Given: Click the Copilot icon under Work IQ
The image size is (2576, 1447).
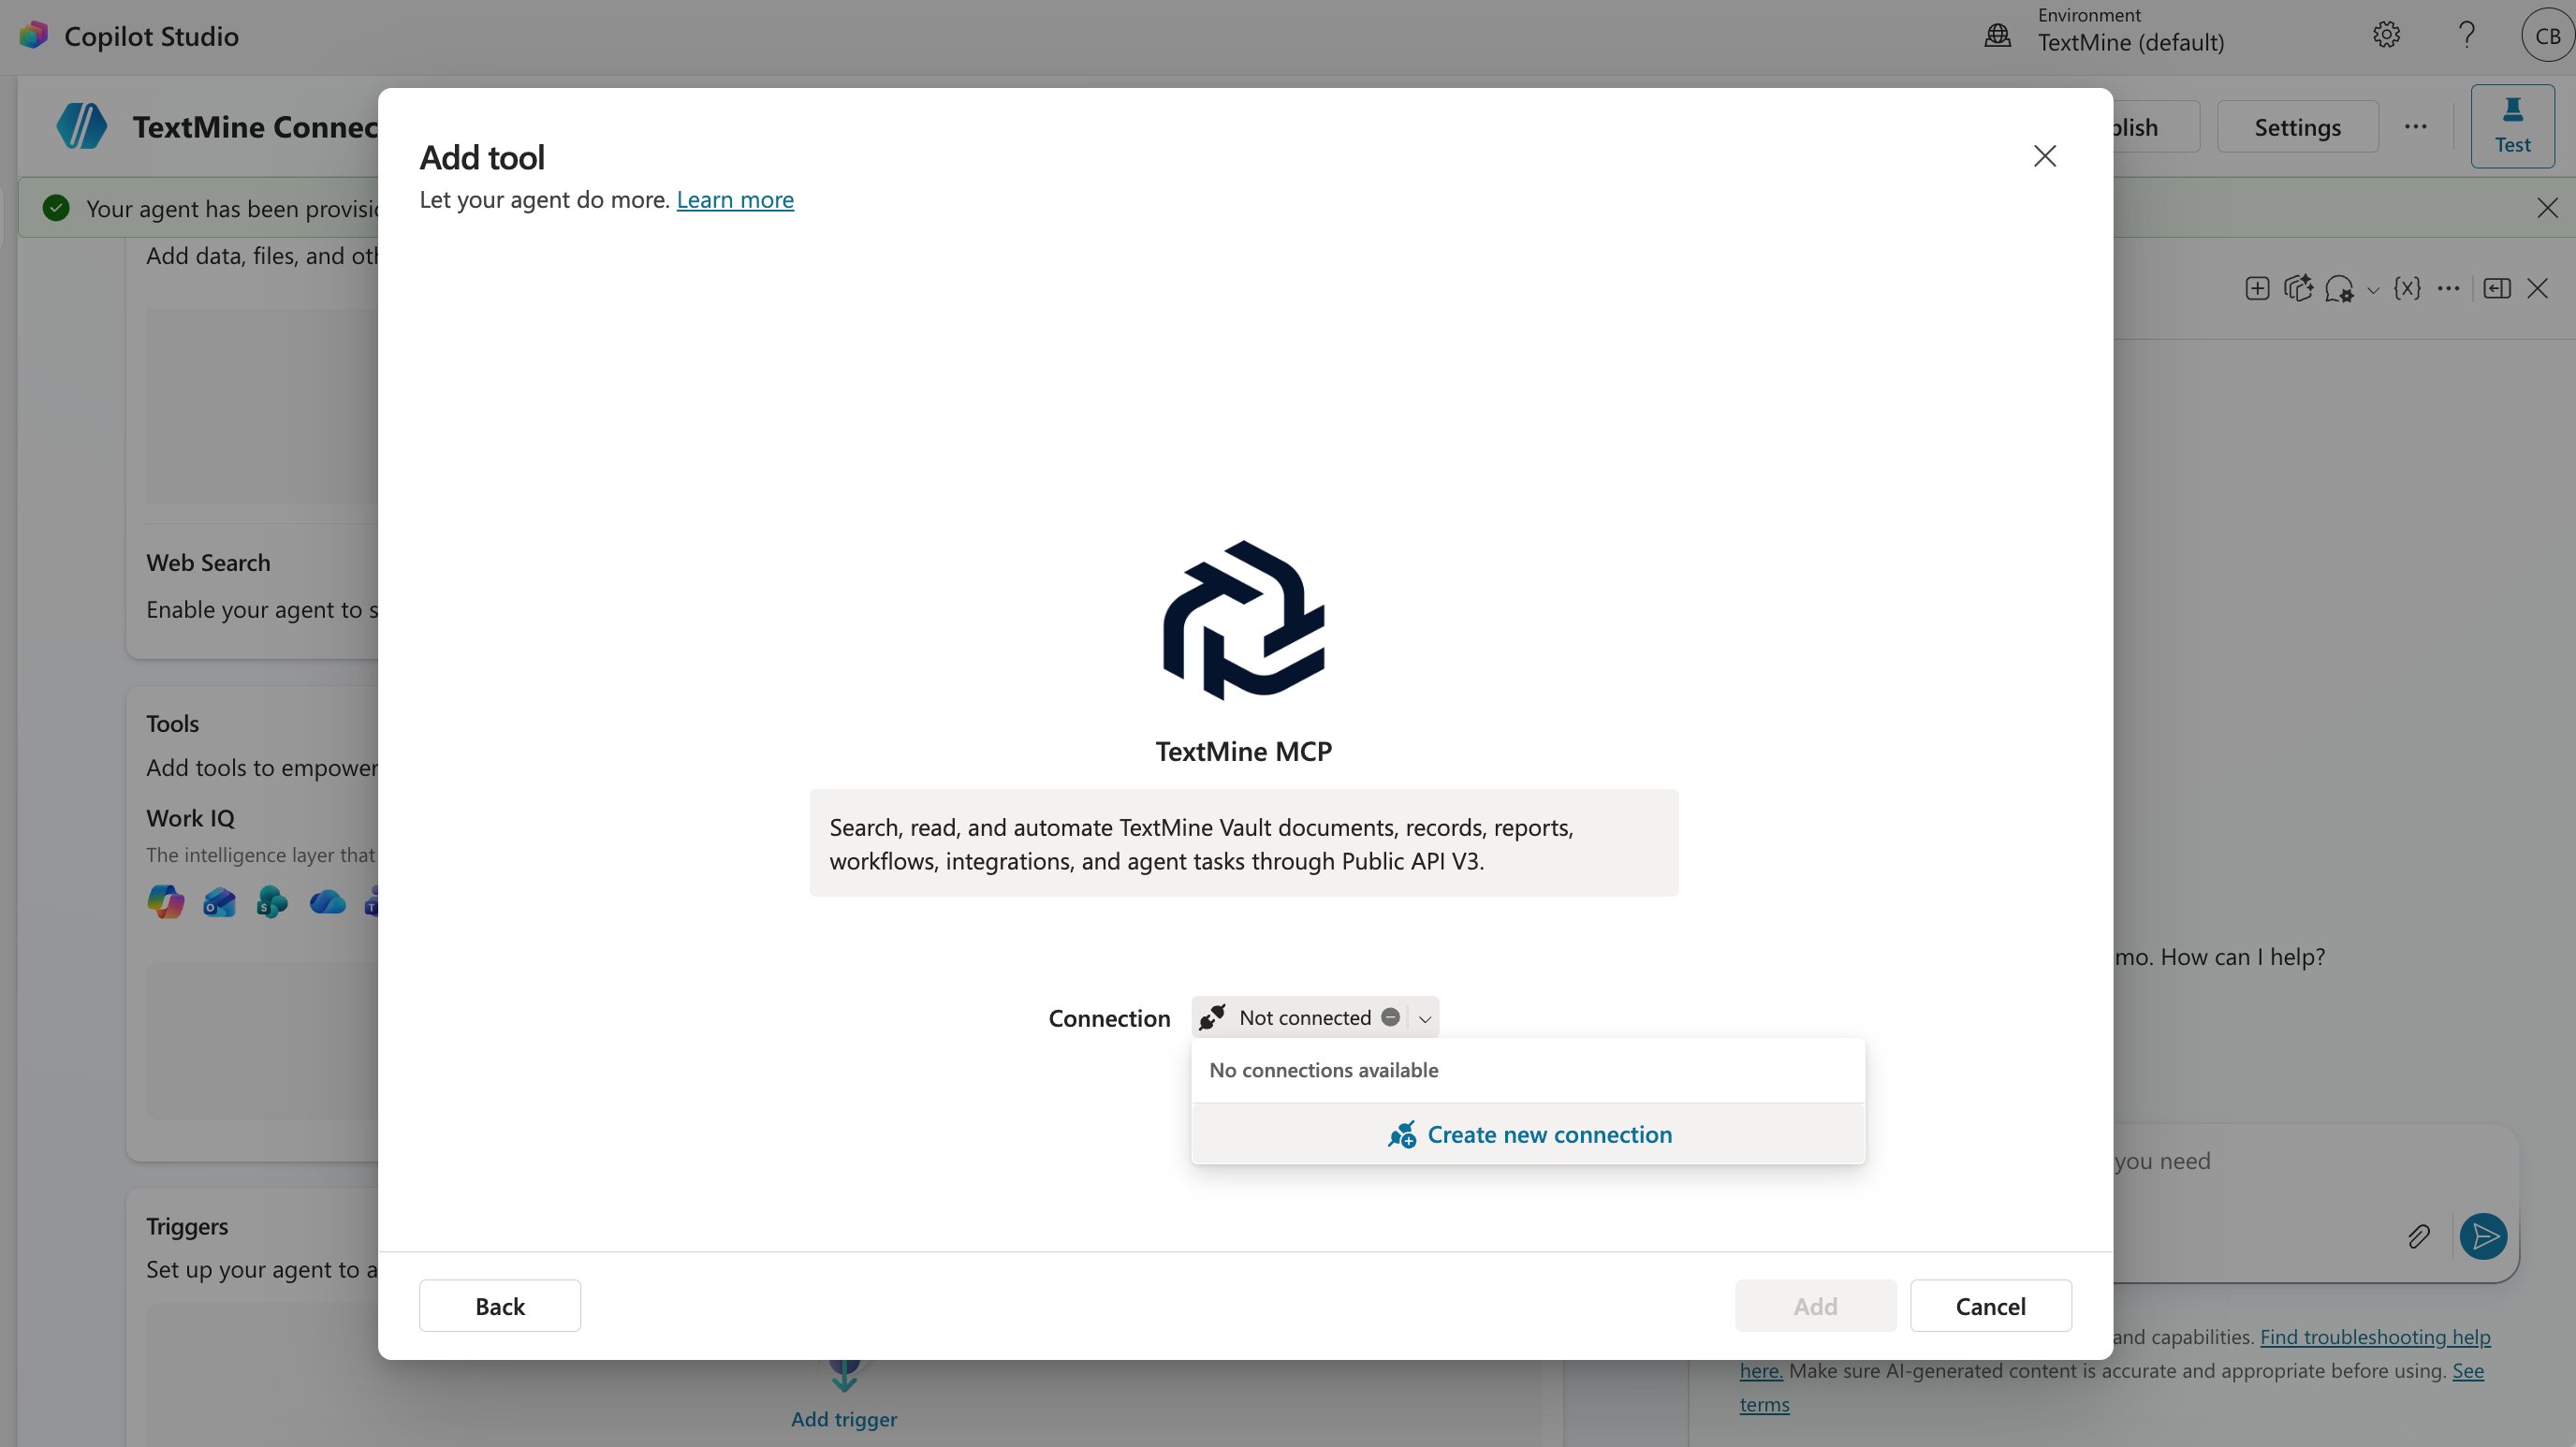Looking at the screenshot, I should point(166,902).
